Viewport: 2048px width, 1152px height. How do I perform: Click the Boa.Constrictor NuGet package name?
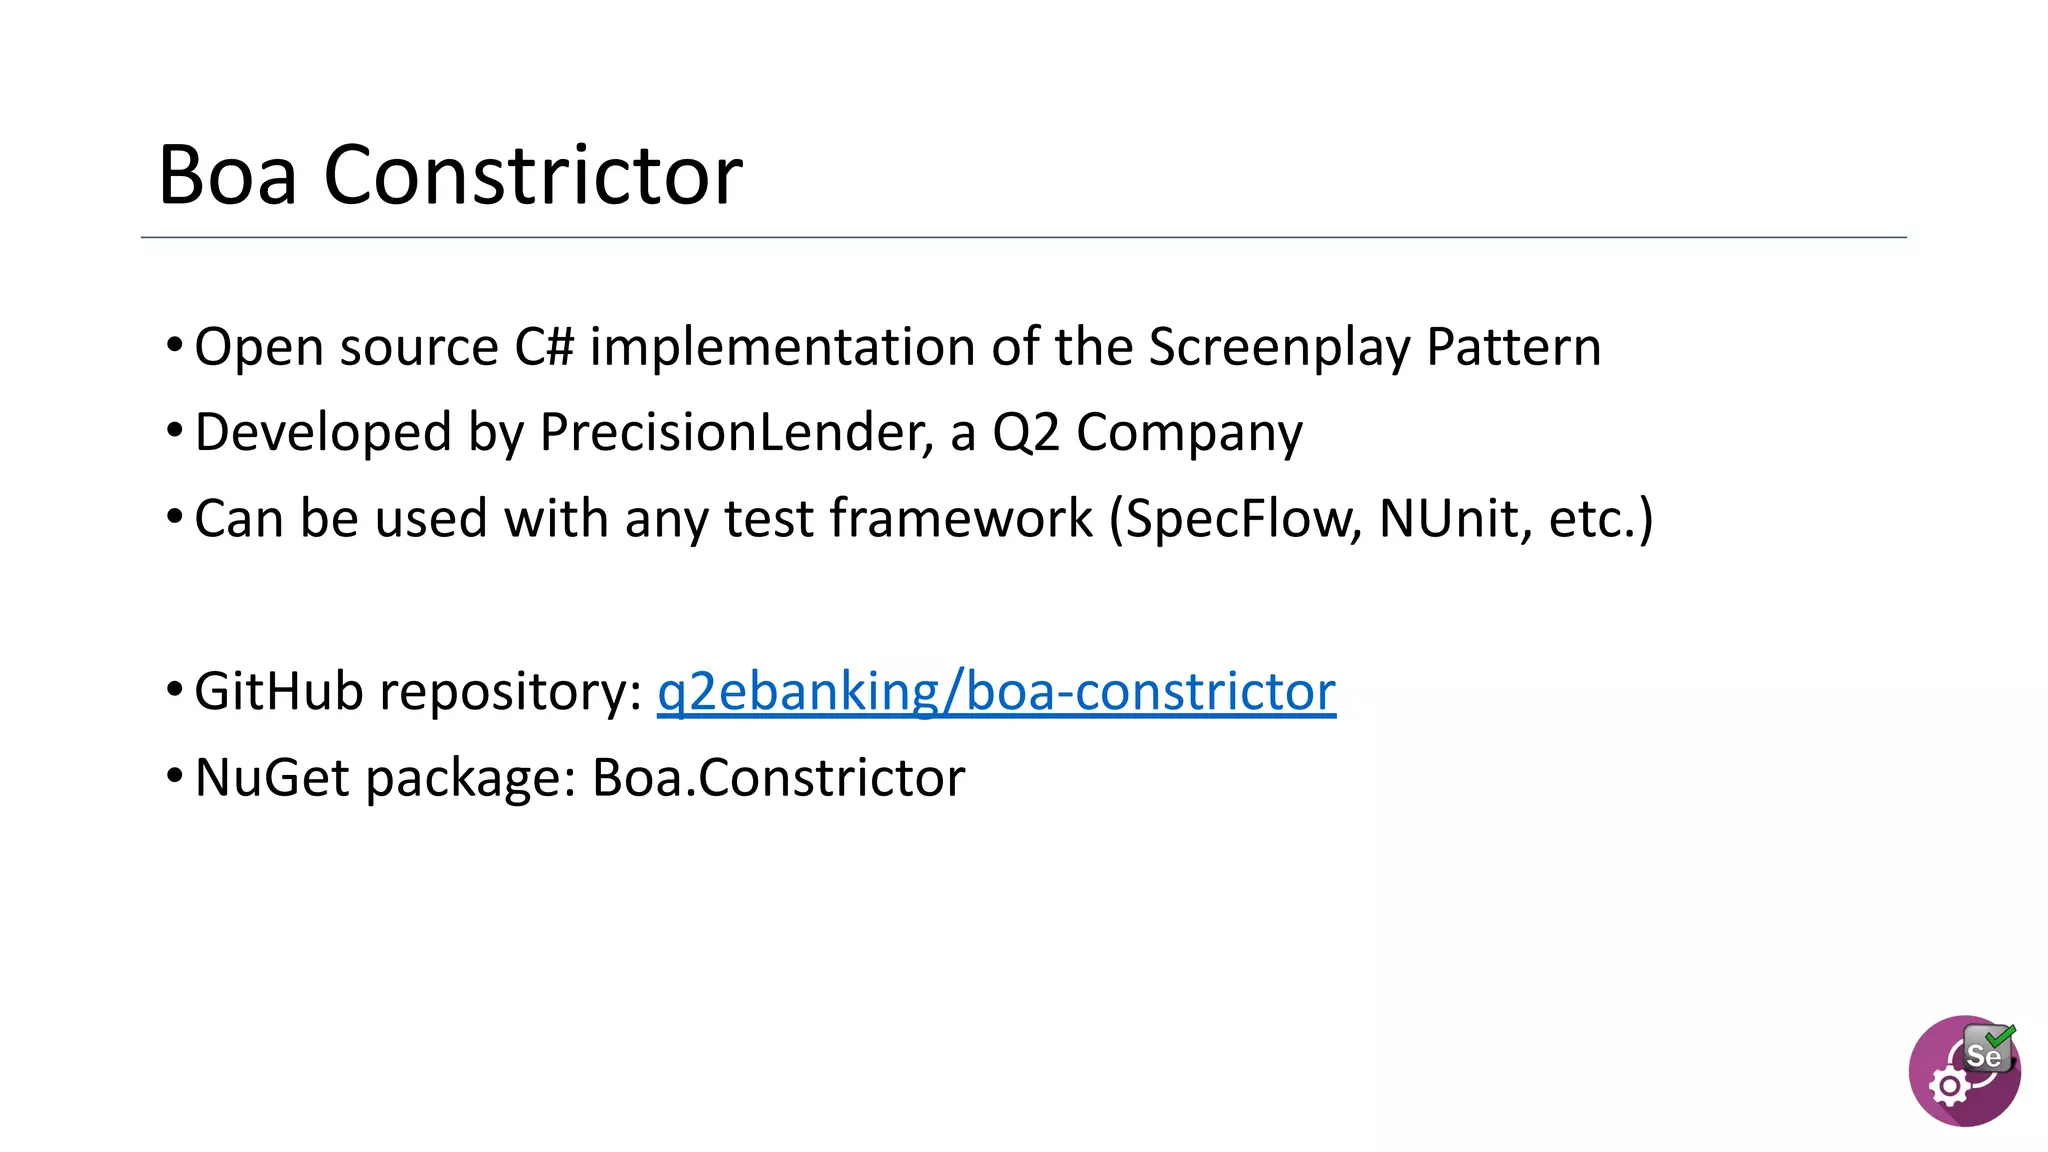coord(779,778)
